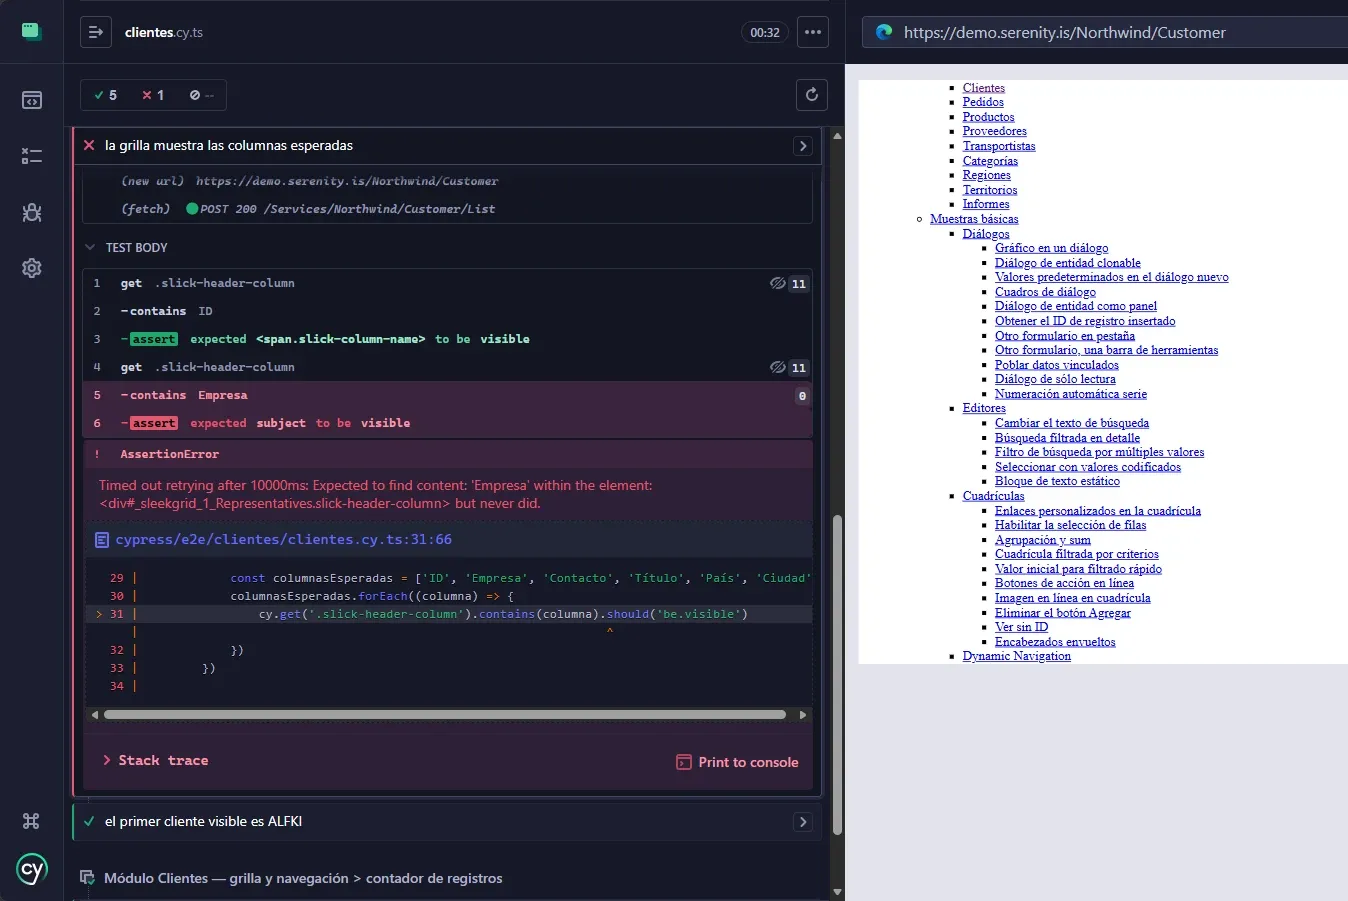Click right arrow of code frame scrollbar
1348x901 pixels.
coord(802,715)
